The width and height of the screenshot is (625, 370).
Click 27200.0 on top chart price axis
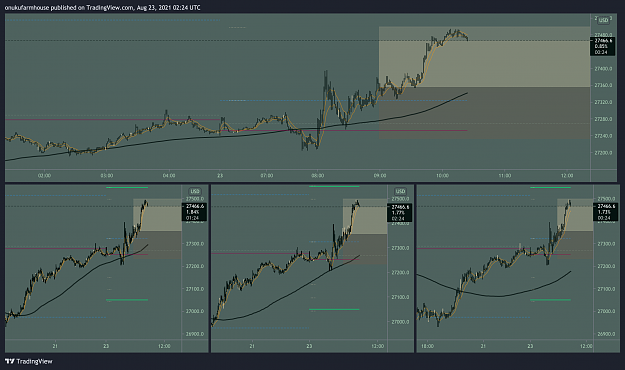click(603, 153)
